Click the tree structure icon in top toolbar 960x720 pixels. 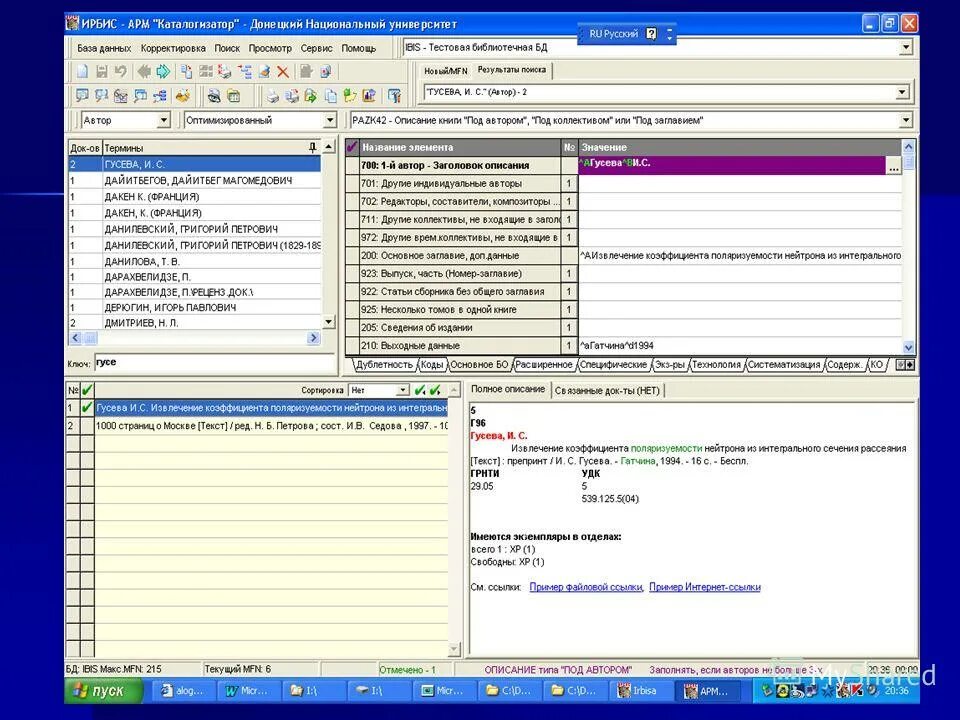click(245, 72)
